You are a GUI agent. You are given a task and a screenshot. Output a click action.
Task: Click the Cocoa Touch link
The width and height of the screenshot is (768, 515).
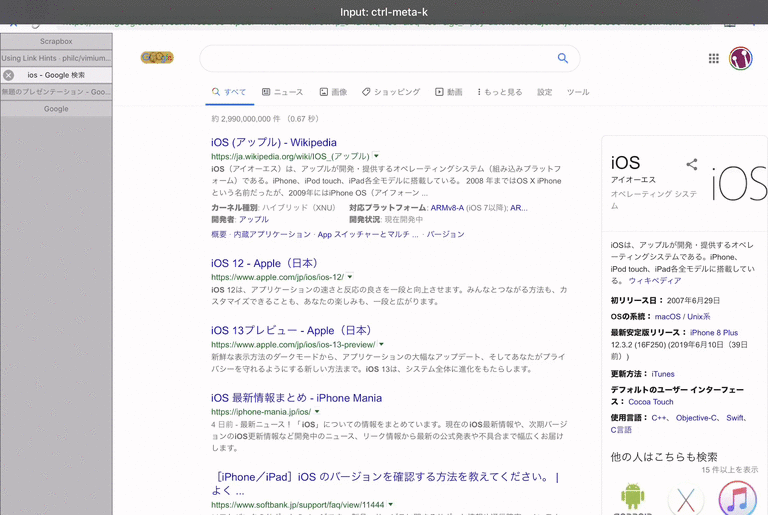pyautogui.click(x=651, y=402)
